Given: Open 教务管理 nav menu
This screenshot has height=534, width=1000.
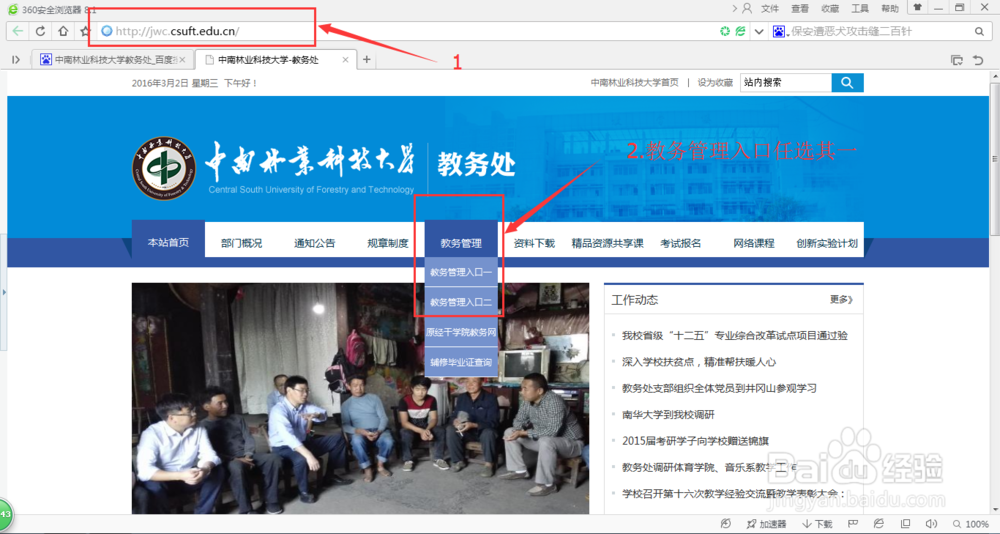Looking at the screenshot, I should (x=461, y=242).
